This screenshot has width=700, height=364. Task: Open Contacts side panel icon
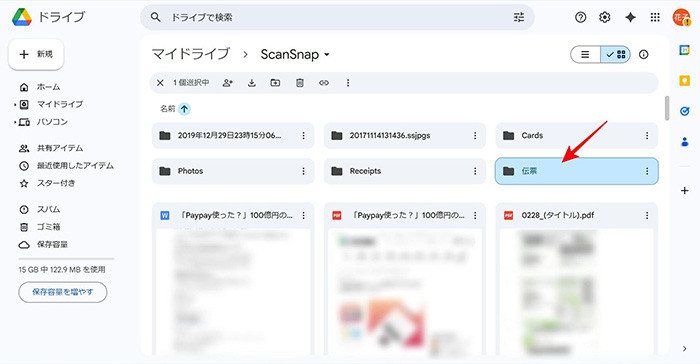(x=684, y=142)
